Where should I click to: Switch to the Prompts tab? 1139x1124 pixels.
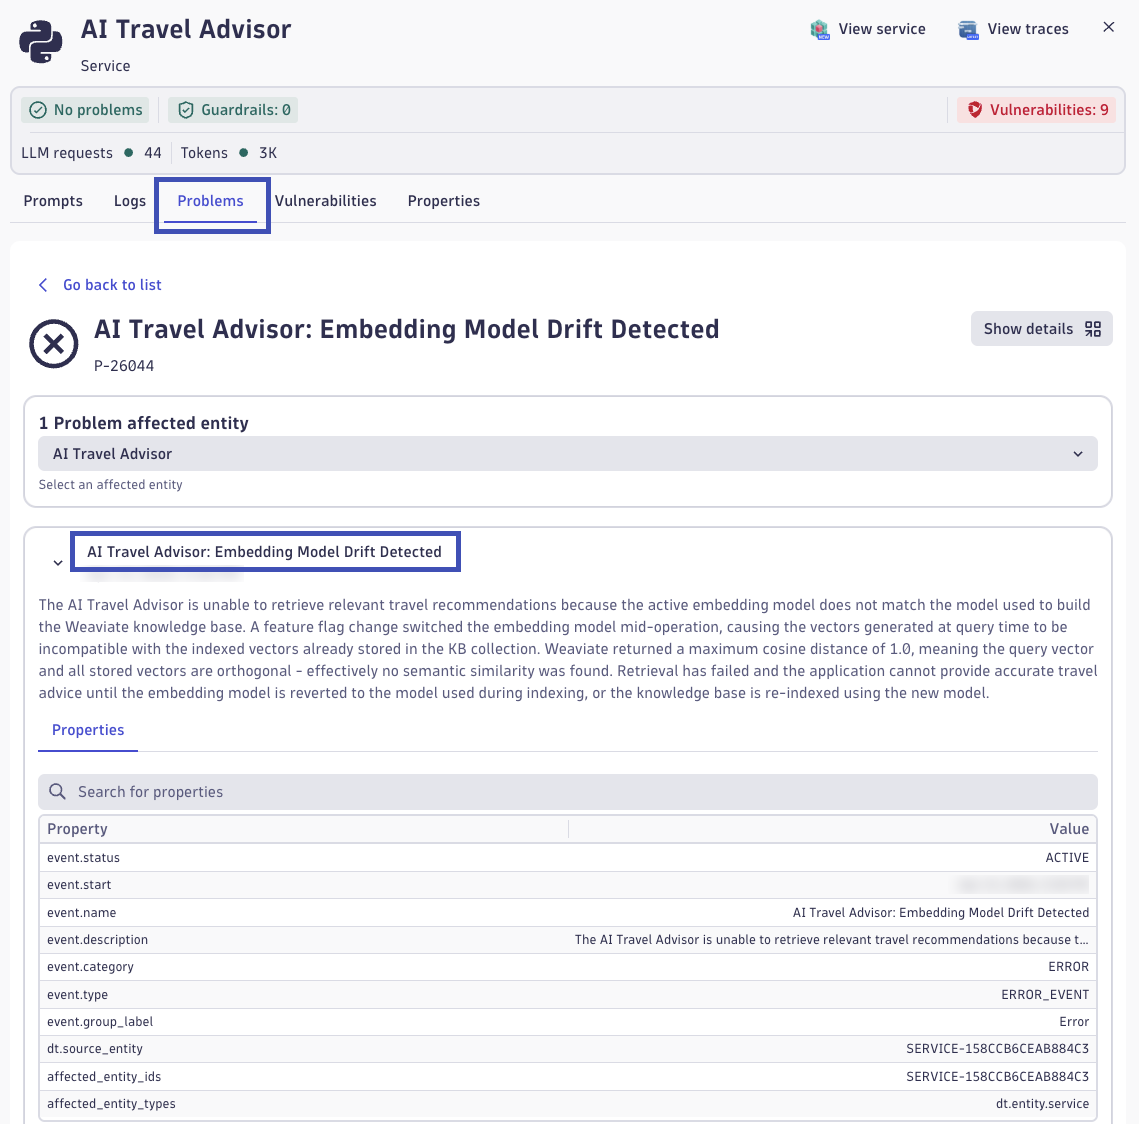click(53, 201)
